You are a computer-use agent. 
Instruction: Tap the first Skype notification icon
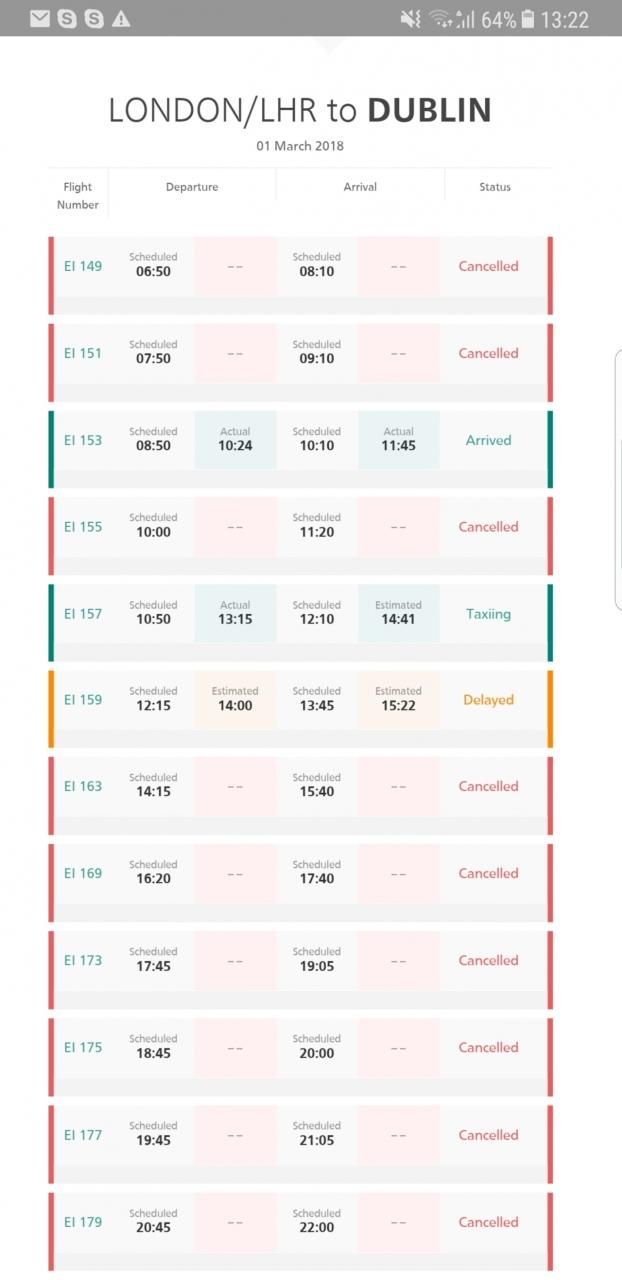pos(67,19)
